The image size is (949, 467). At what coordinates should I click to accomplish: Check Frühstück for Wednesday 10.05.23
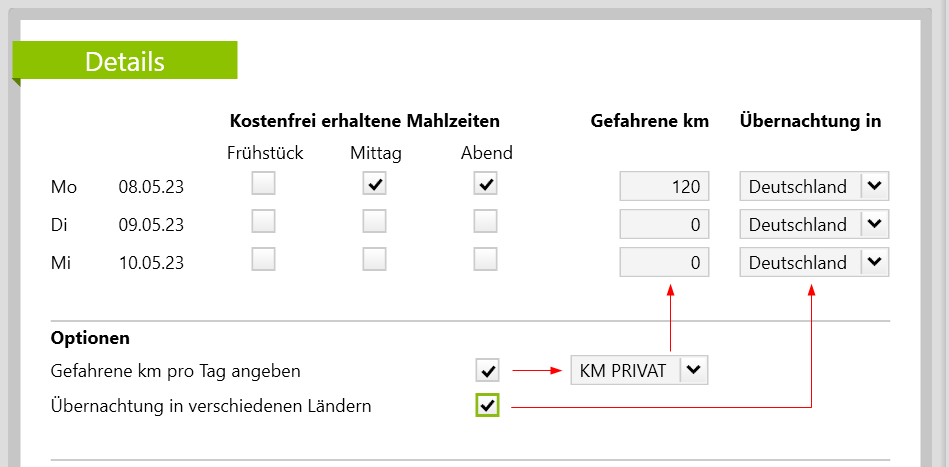263,260
